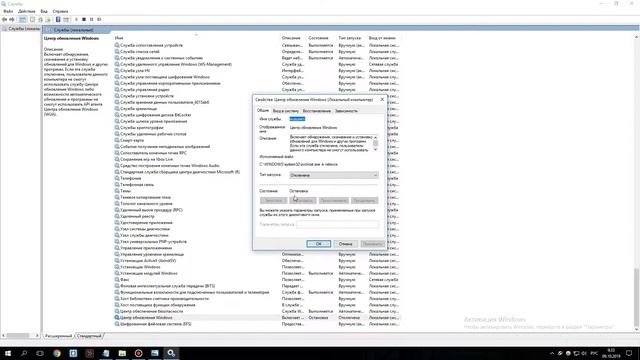Image resolution: width=640 pixels, height=360 pixels.
Task: Click the Остановить button in the dialog
Action: (x=303, y=200)
